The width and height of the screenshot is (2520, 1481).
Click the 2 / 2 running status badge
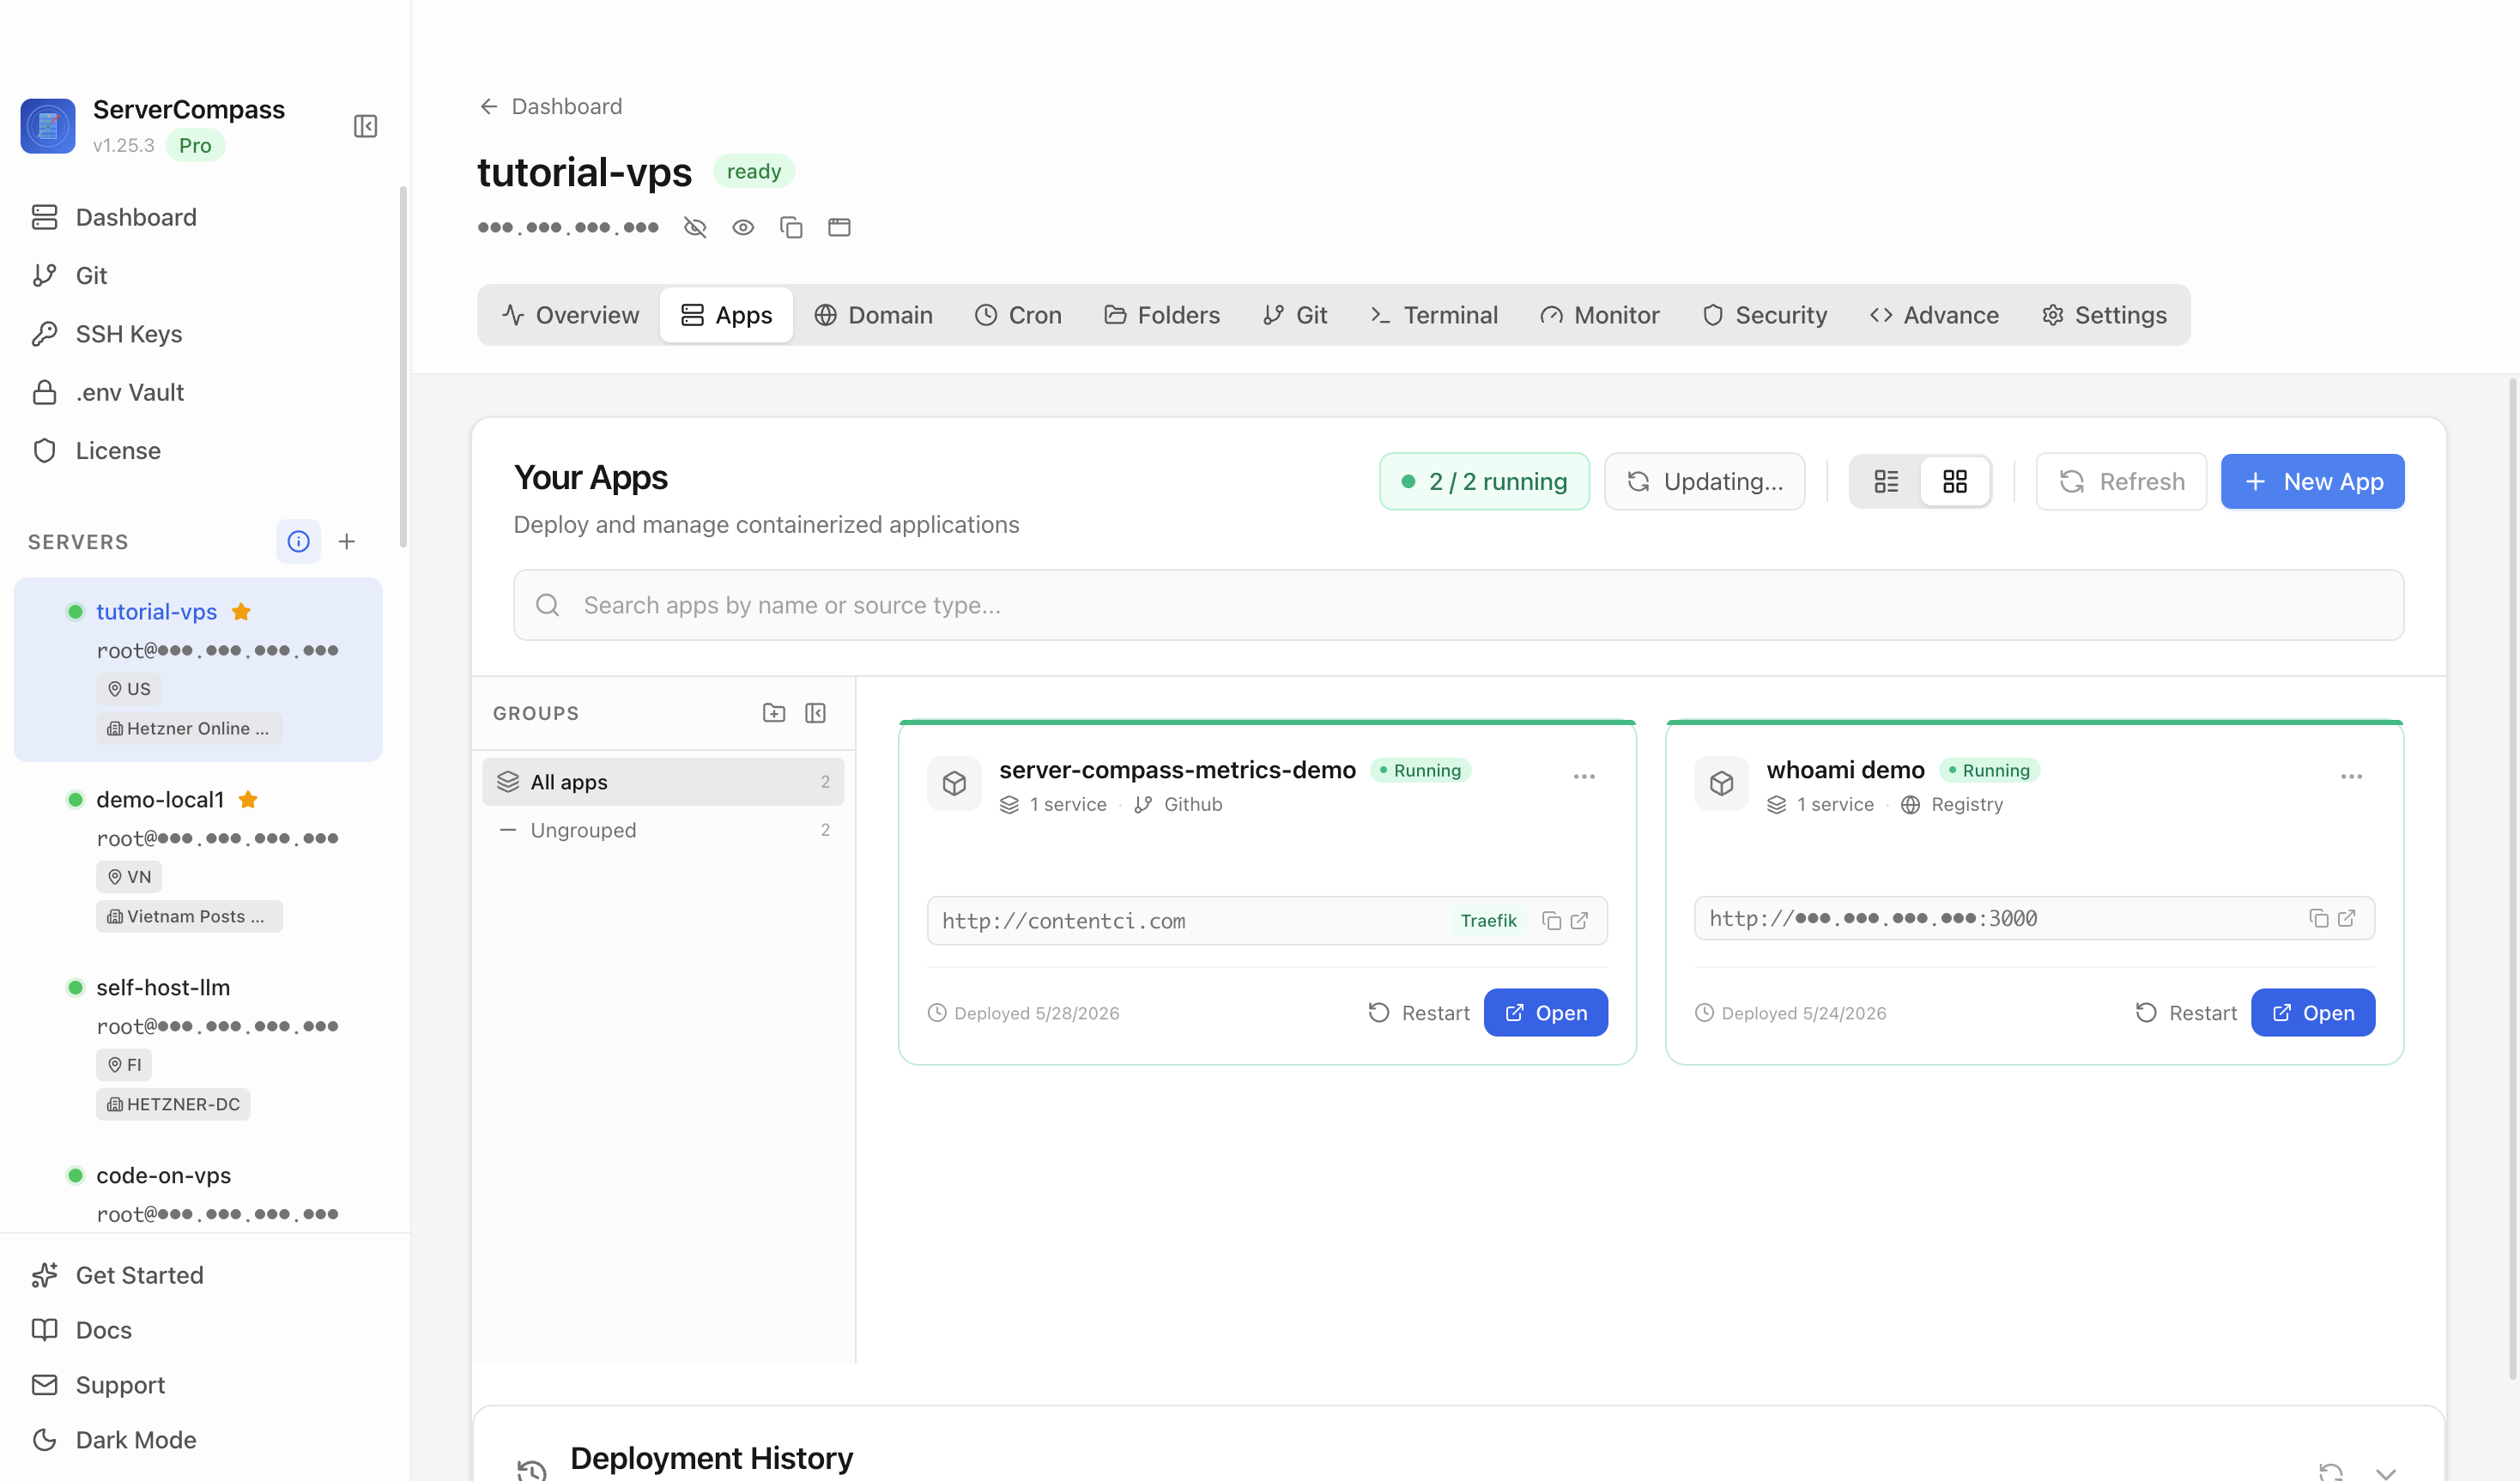[x=1484, y=482]
